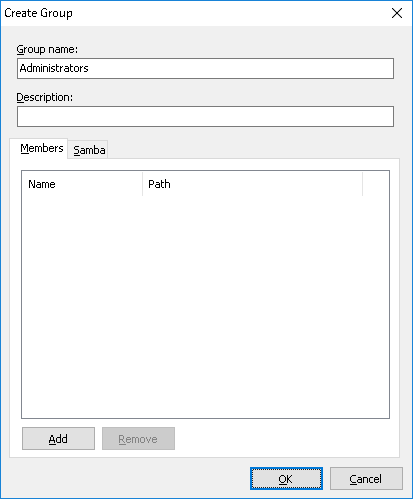Click the greyed-out Remove button

tap(138, 439)
